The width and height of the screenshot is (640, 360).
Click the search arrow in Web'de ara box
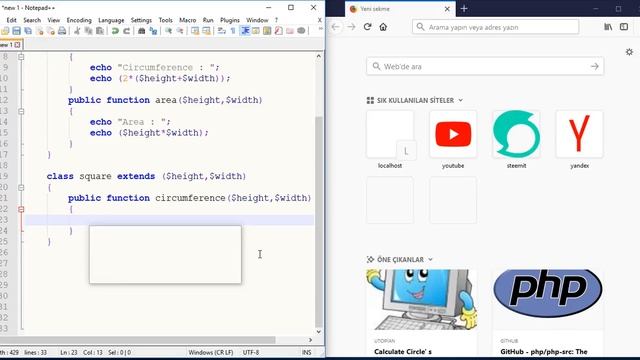594,66
